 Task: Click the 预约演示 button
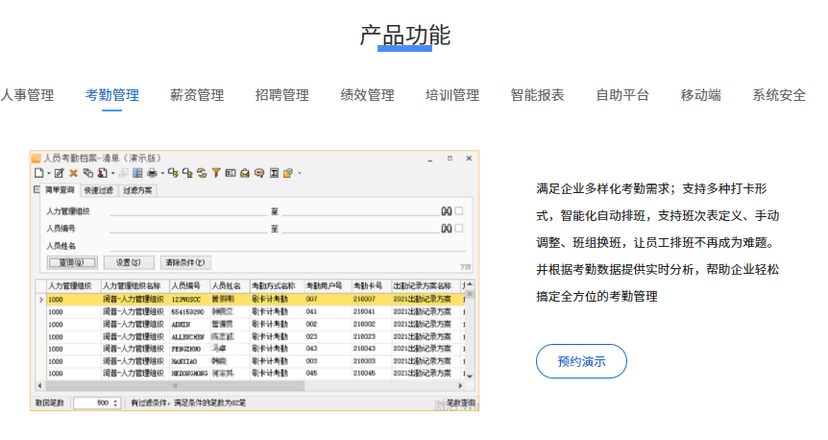click(x=581, y=361)
